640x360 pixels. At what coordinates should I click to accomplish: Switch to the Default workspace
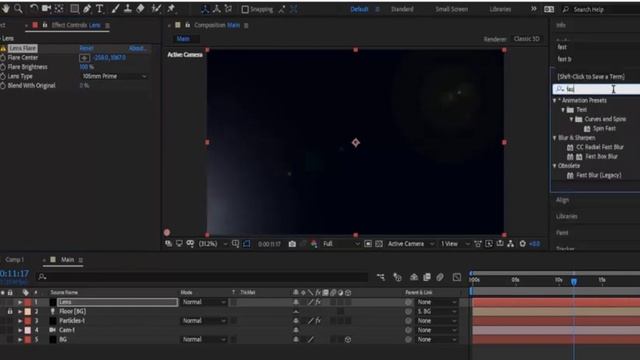tap(359, 9)
